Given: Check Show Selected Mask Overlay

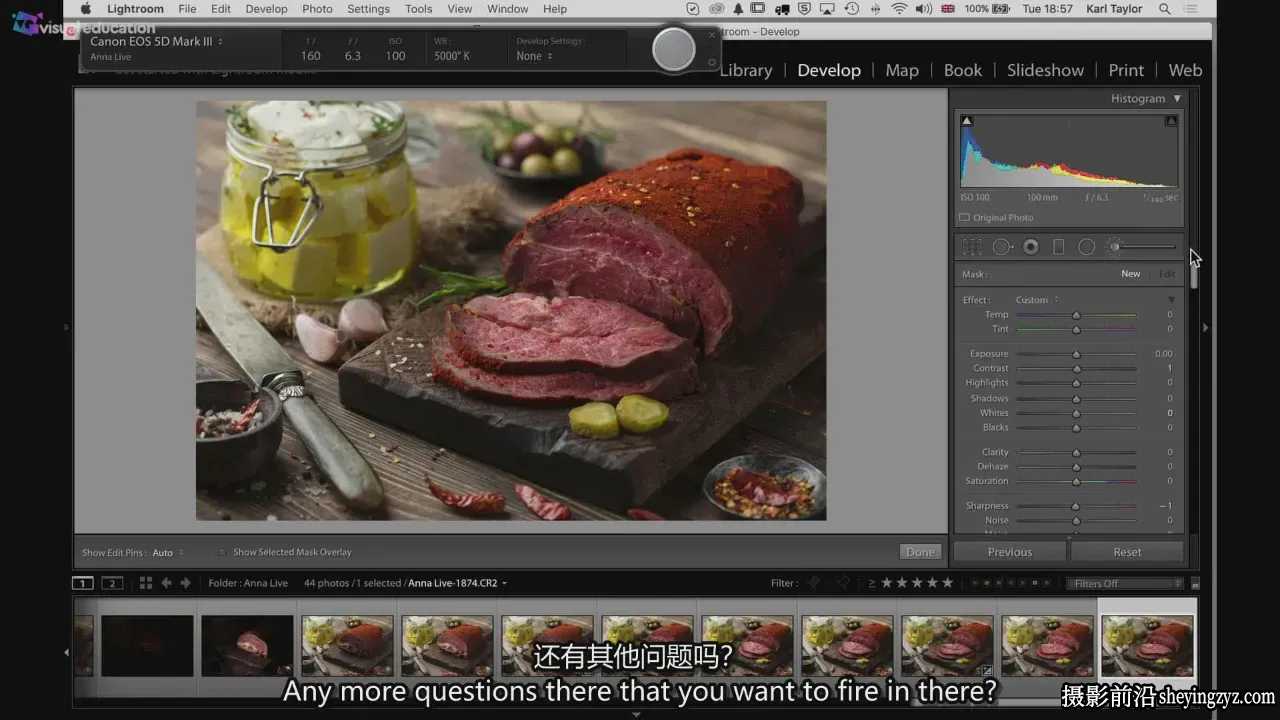Looking at the screenshot, I should pyautogui.click(x=221, y=552).
